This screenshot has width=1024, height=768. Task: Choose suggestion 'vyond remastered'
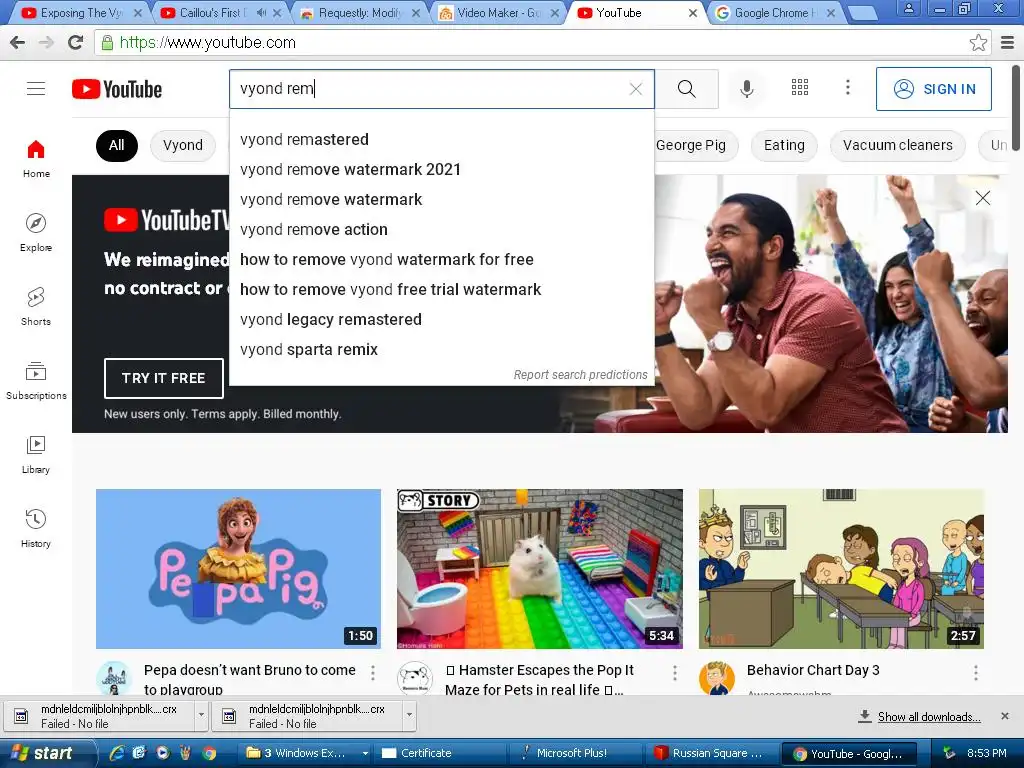[441, 140]
